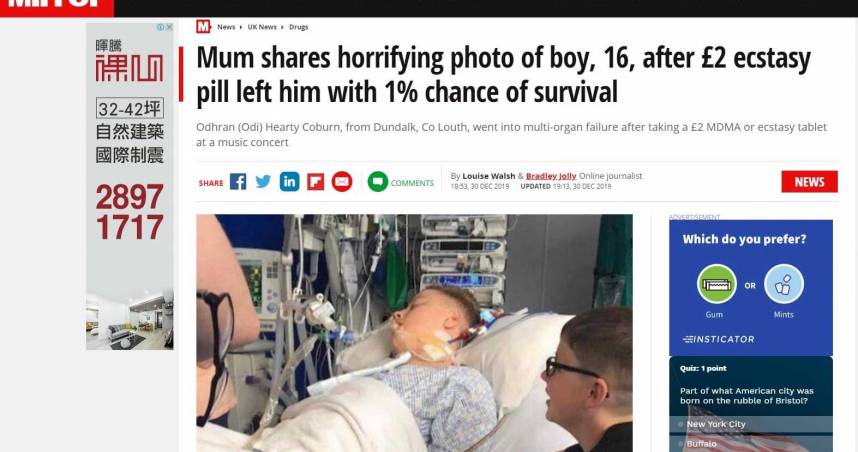This screenshot has height=452, width=858.
Task: Choose the Mints option in poll
Action: click(784, 284)
